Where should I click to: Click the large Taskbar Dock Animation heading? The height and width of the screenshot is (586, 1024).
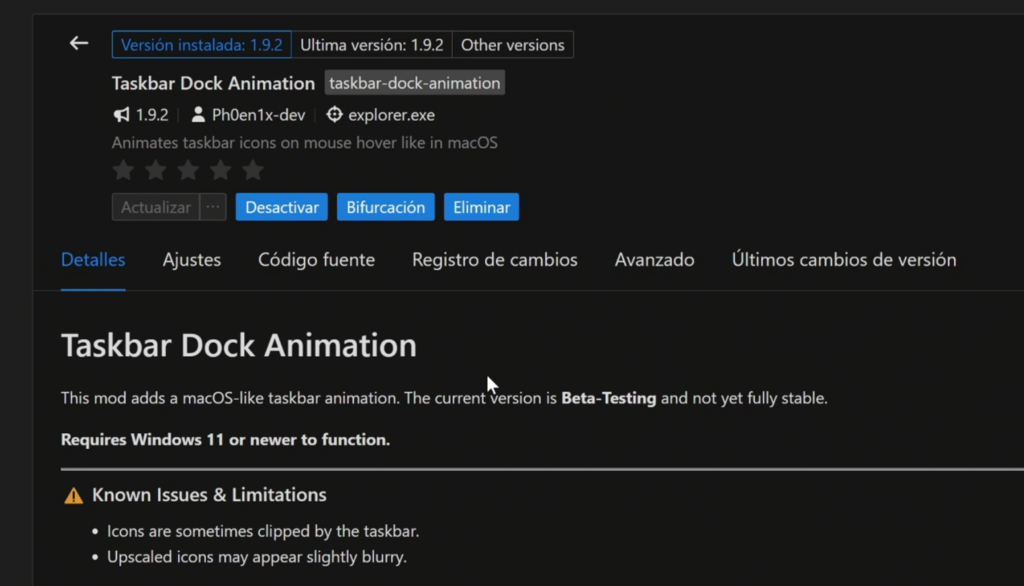click(x=238, y=345)
